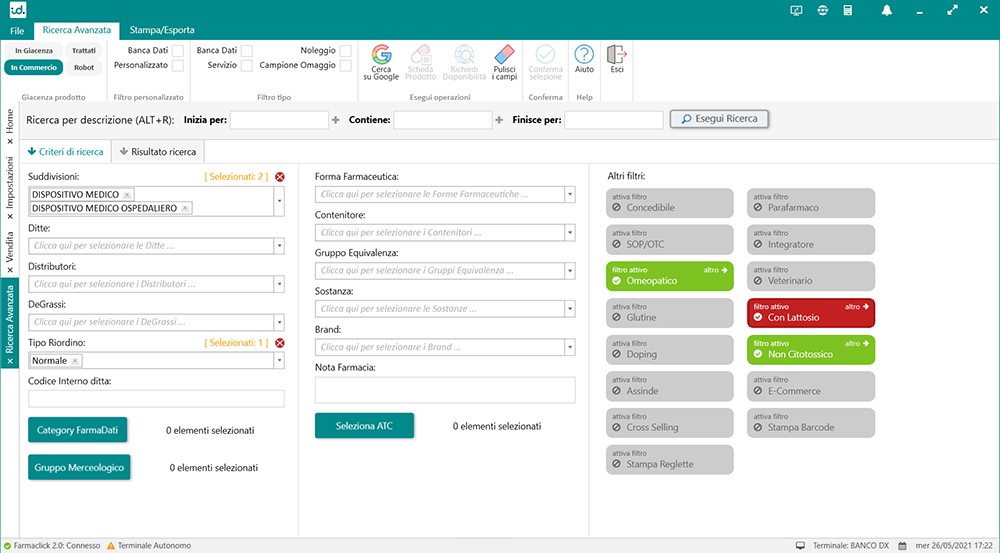Tick the Personalizzato checkbox

pos(177,66)
